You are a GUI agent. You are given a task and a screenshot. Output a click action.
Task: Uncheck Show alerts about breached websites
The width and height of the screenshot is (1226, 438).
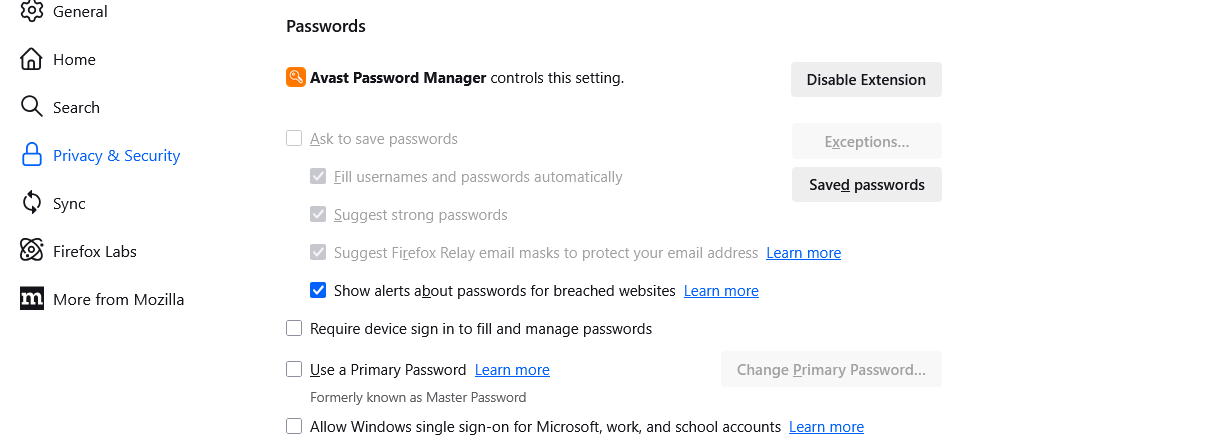click(318, 291)
